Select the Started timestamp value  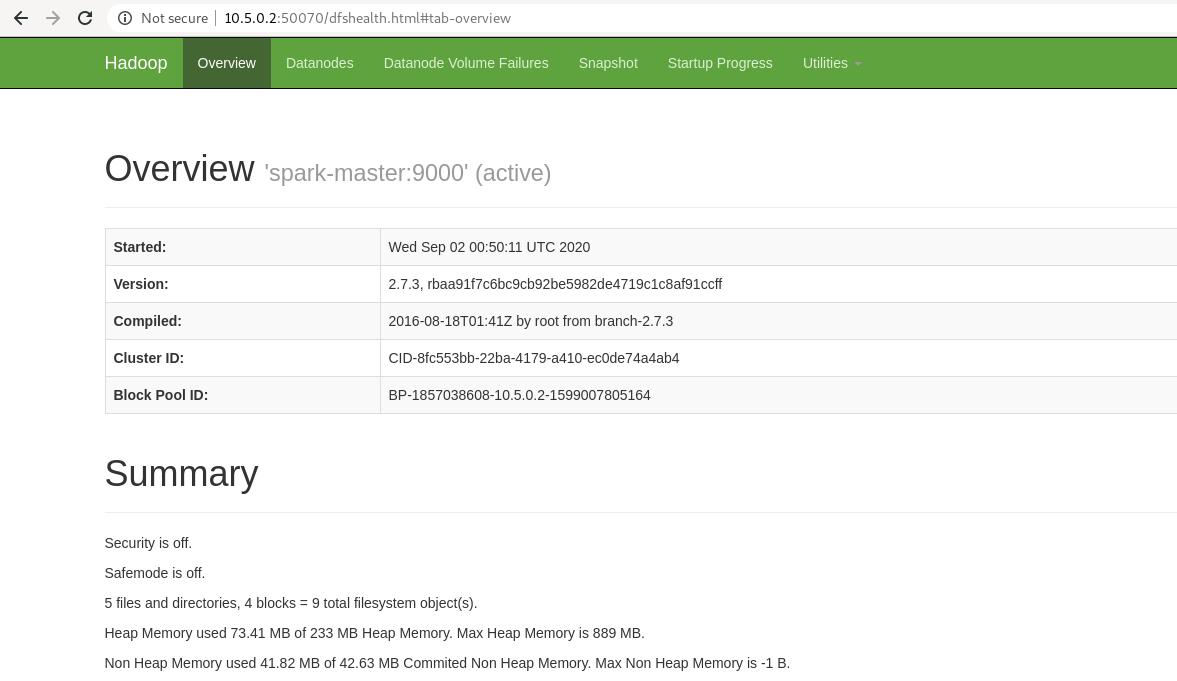point(489,247)
